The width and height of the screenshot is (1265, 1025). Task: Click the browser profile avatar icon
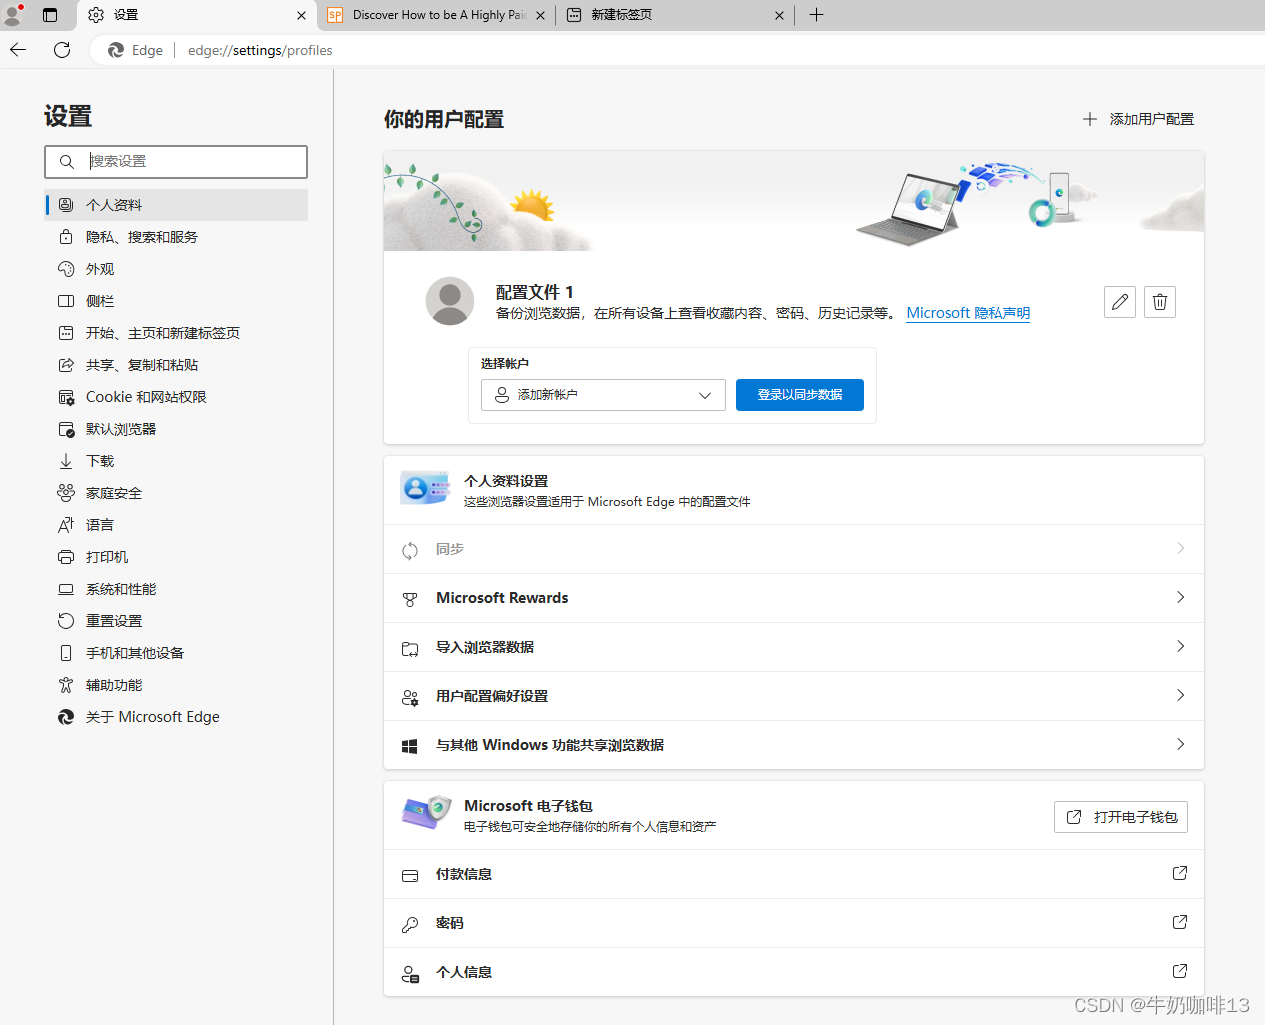[x=13, y=14]
